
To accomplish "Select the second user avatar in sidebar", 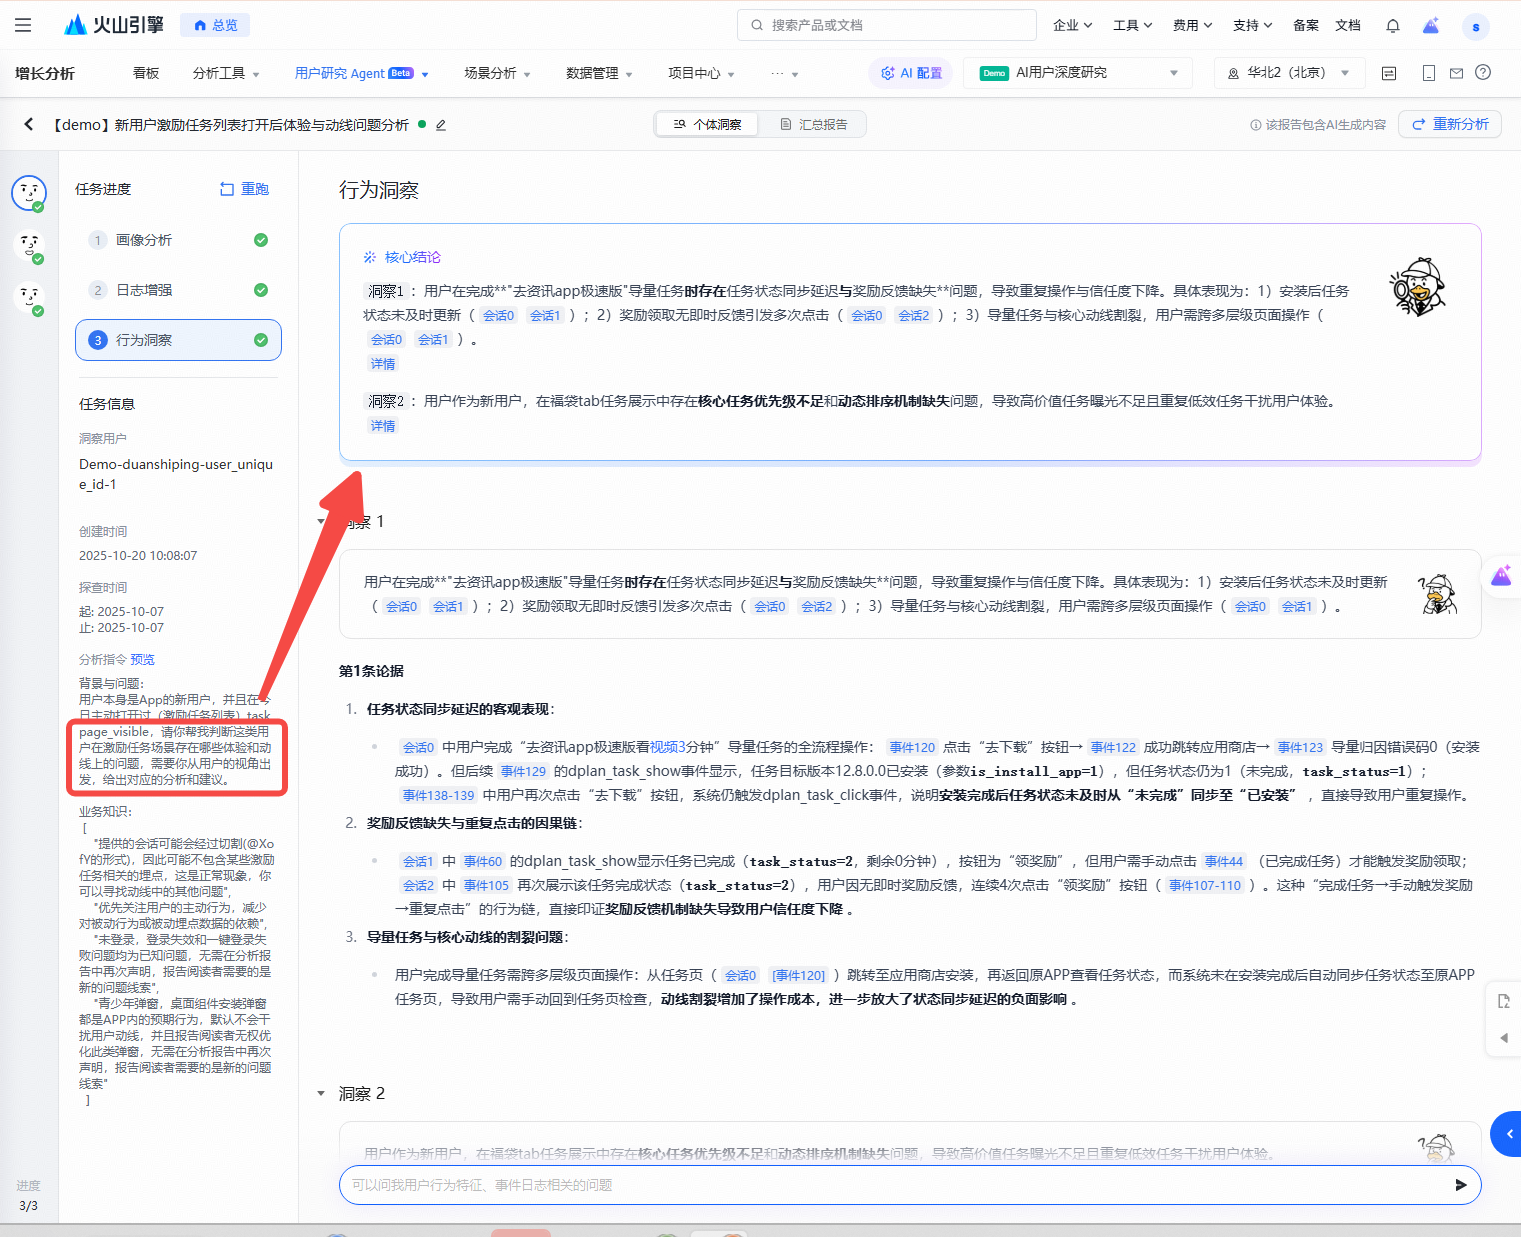I will pos(30,245).
